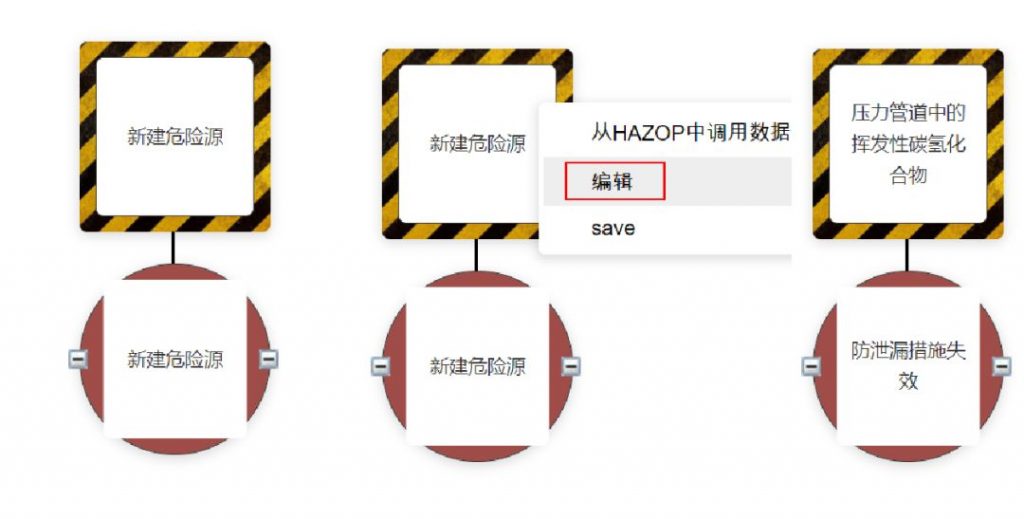Select first hazard box labeled 新建危险源

tap(175, 136)
